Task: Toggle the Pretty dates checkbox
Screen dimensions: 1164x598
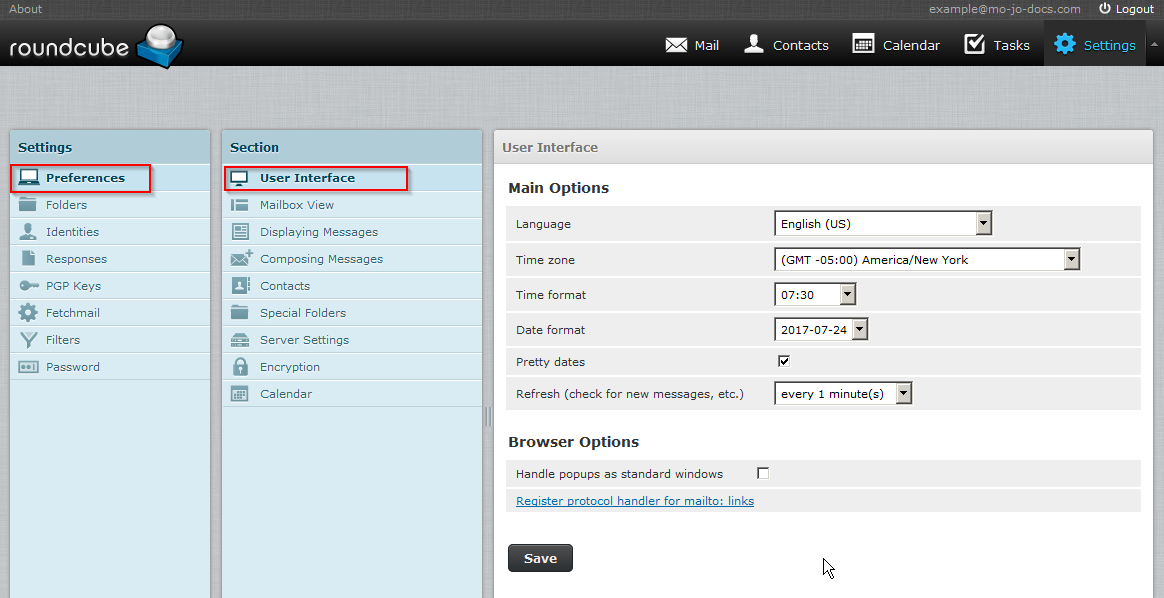Action: point(784,361)
